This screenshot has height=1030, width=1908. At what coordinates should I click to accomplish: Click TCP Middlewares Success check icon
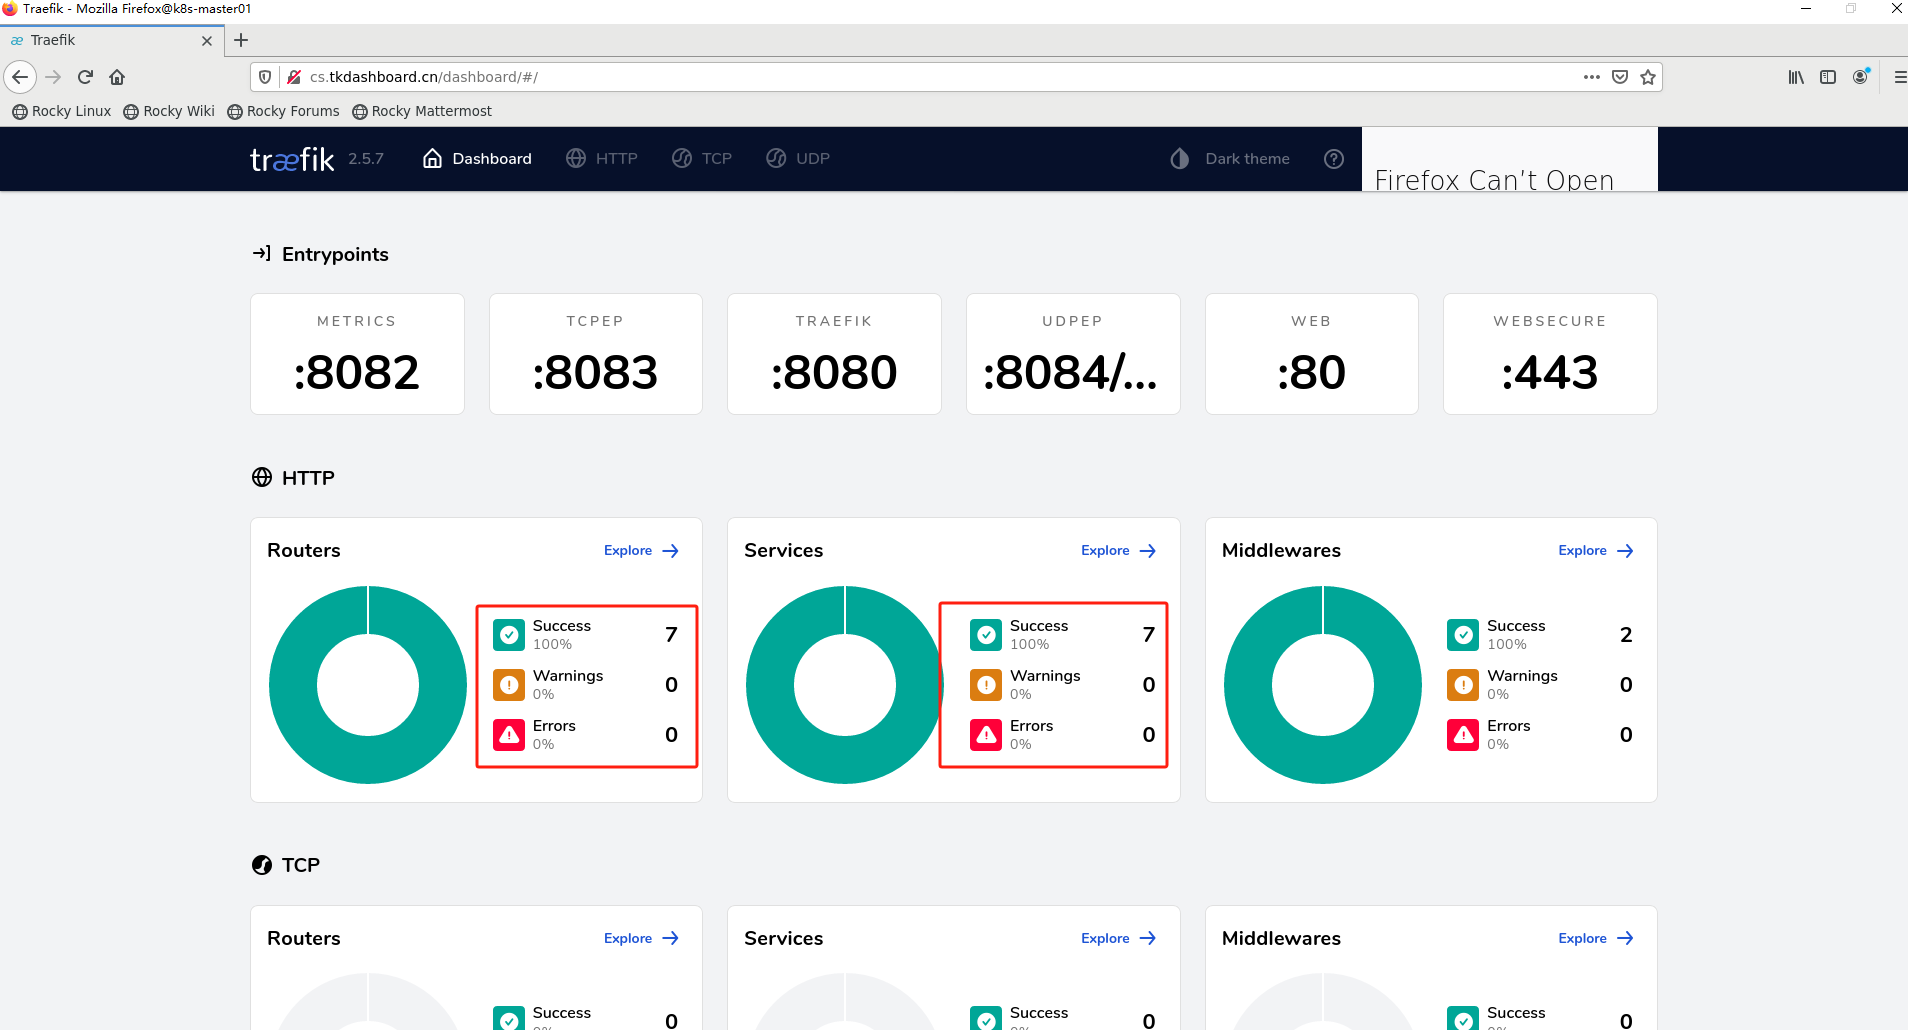(1463, 1019)
